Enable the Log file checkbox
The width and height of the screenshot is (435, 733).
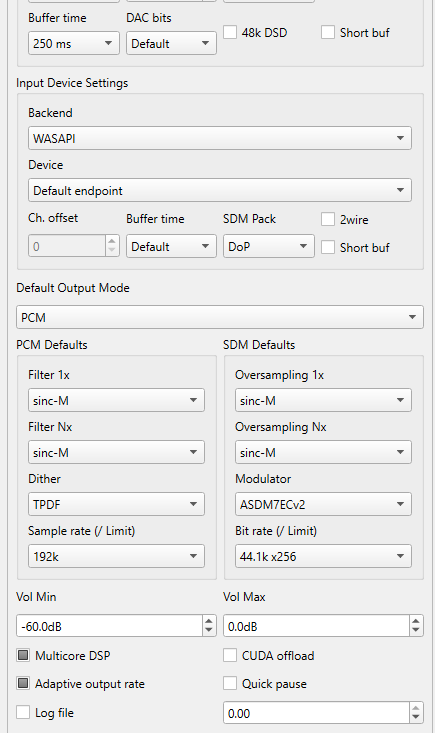(23, 712)
